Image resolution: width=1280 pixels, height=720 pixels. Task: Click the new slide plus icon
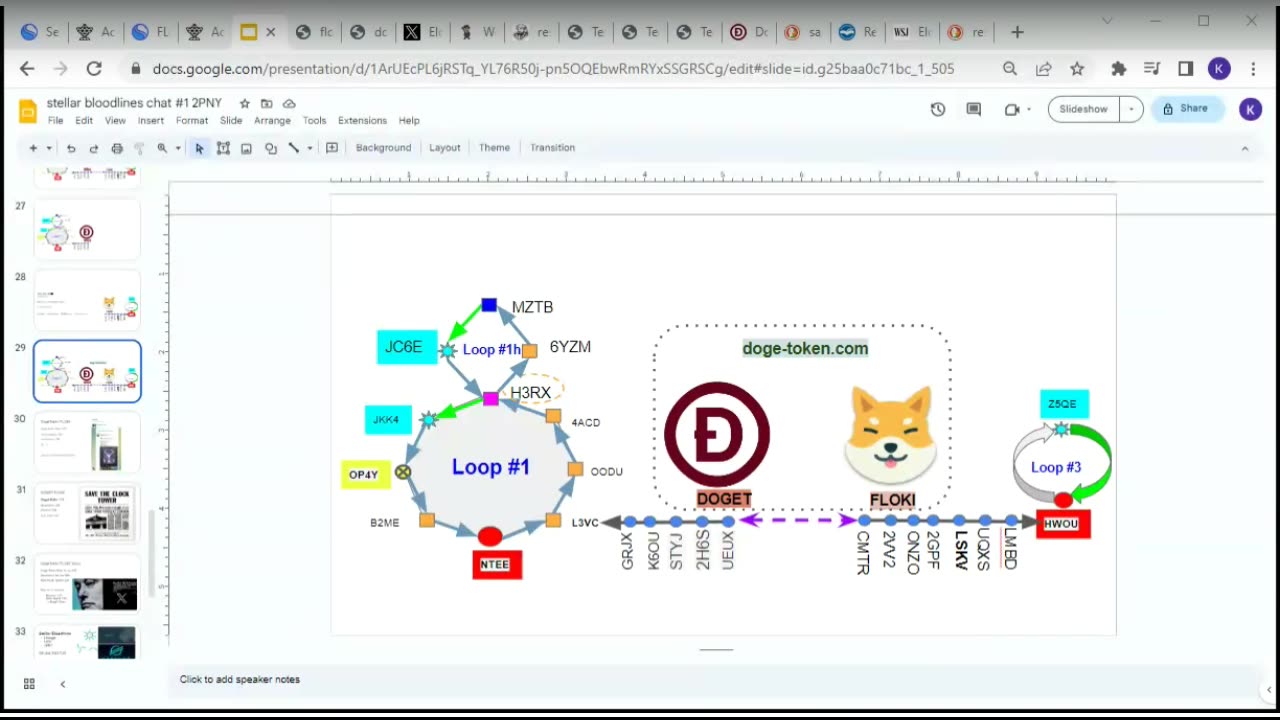tap(33, 148)
